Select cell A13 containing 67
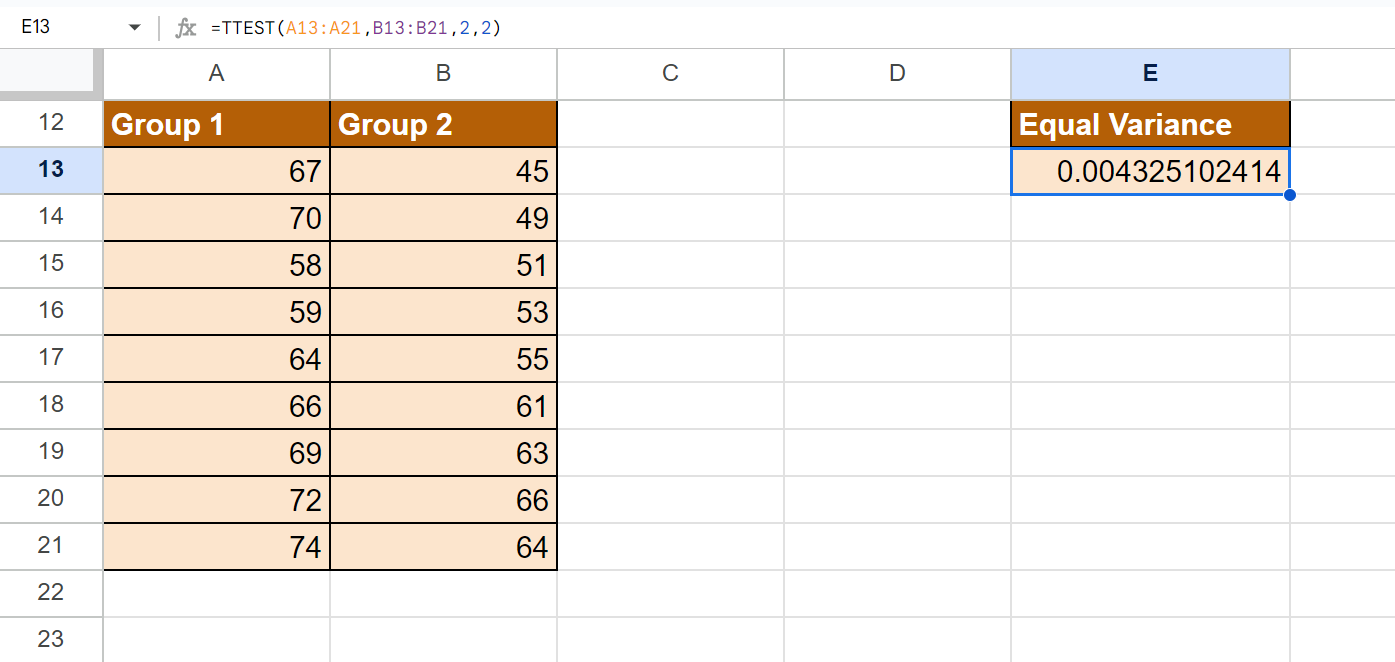The height and width of the screenshot is (662, 1395). (x=217, y=171)
